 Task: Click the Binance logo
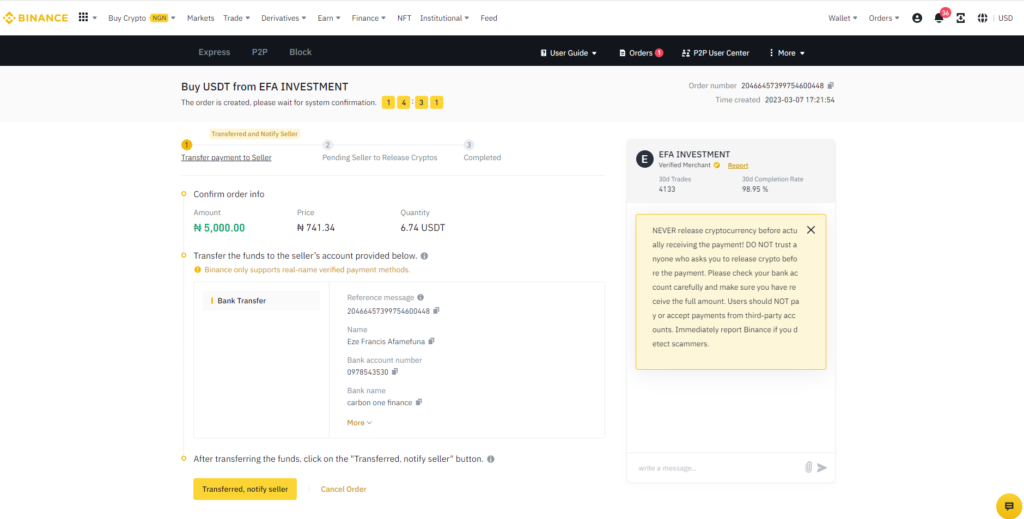[x=35, y=18]
